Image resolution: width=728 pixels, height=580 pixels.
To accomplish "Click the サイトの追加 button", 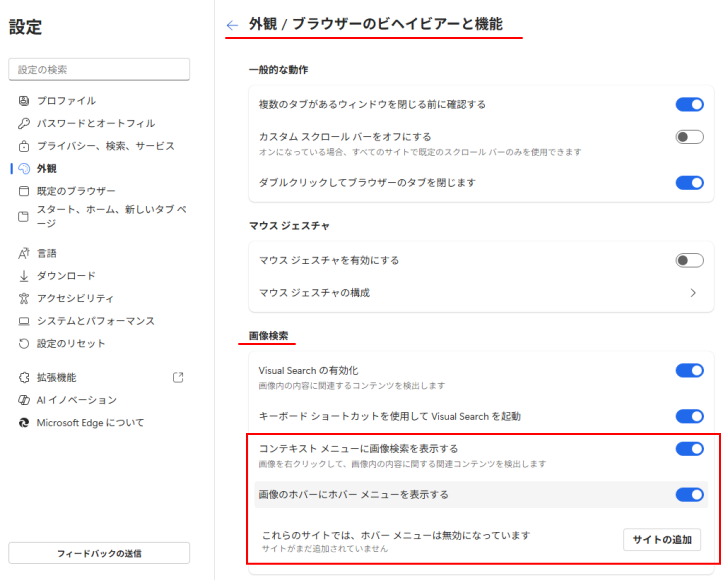I will click(x=661, y=540).
